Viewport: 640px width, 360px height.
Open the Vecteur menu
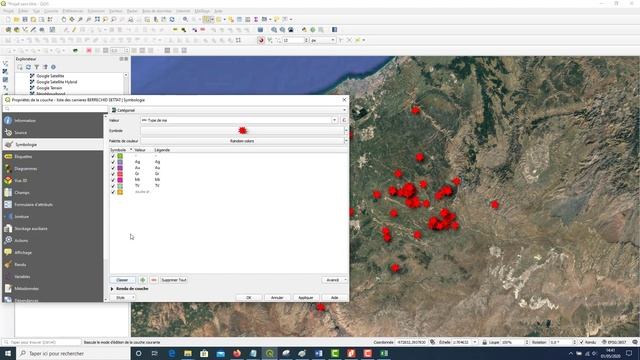click(x=116, y=11)
